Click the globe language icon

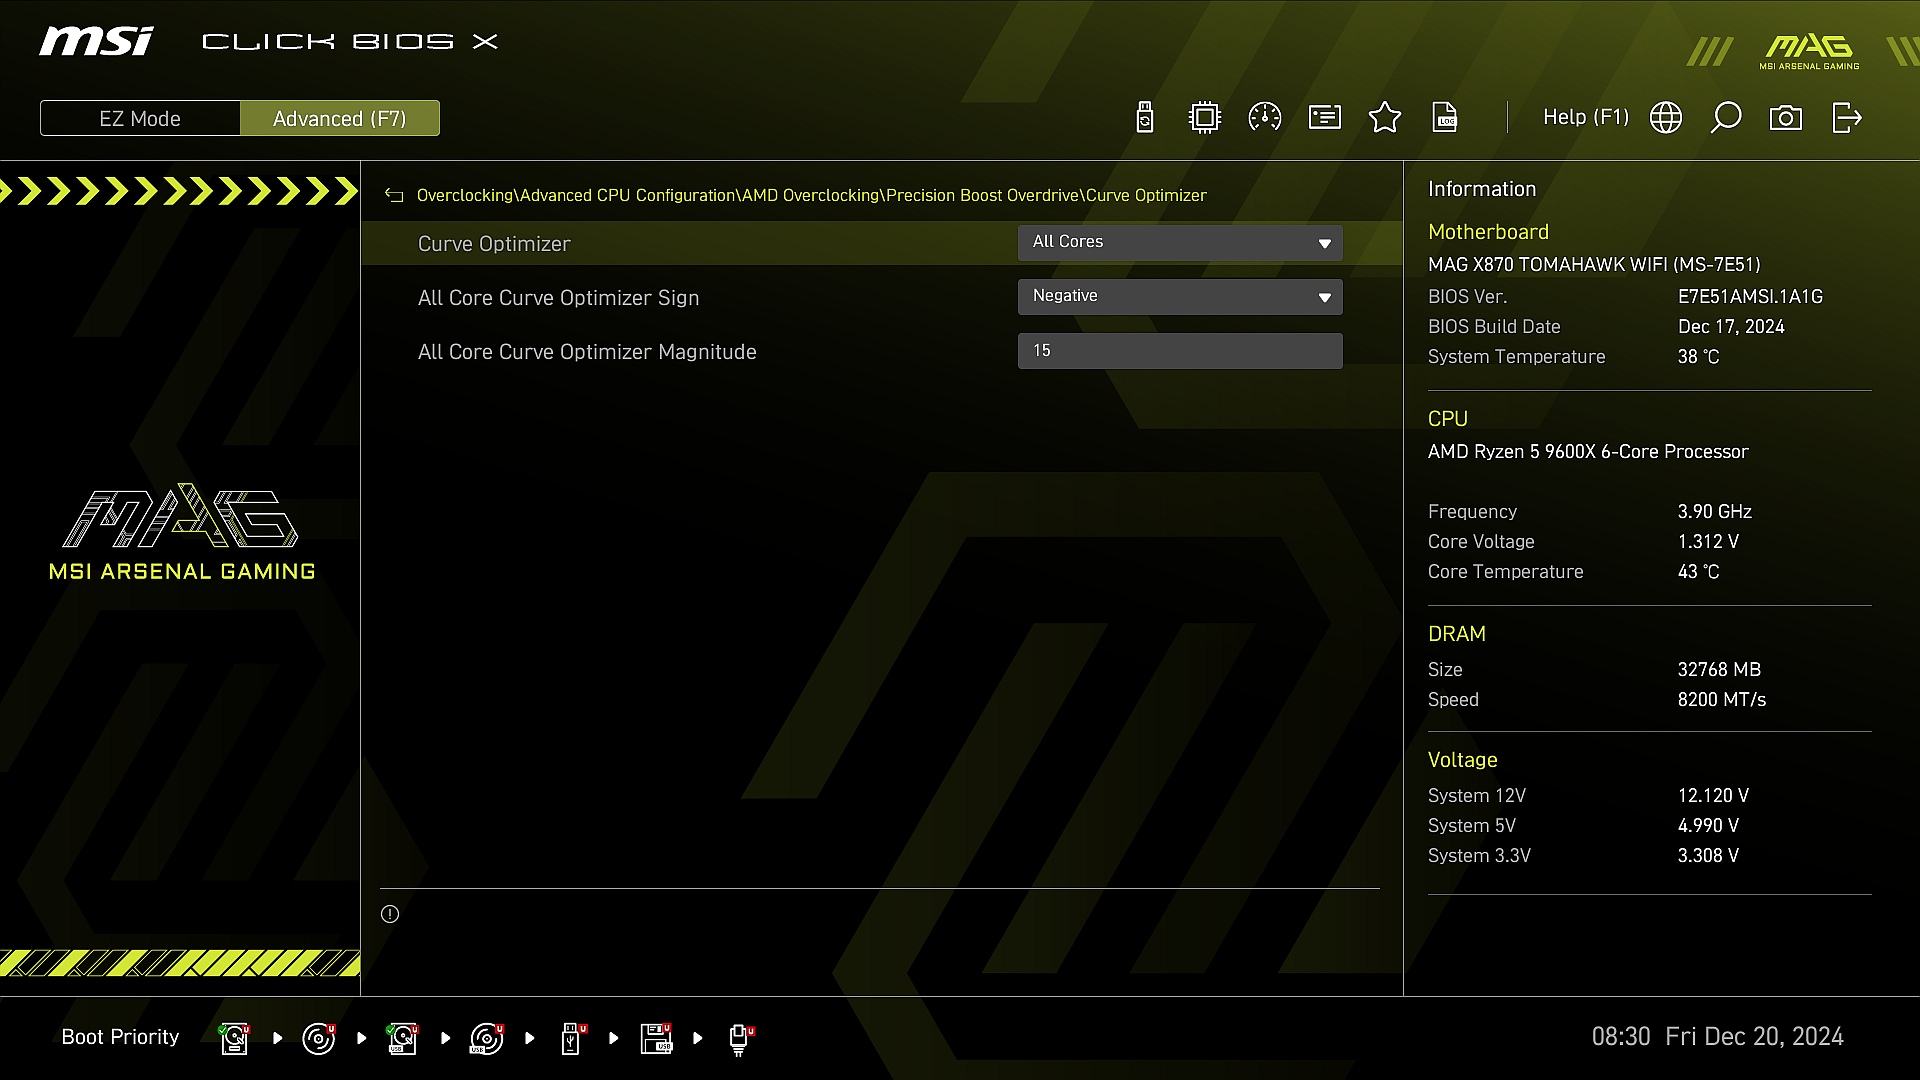pyautogui.click(x=1666, y=118)
